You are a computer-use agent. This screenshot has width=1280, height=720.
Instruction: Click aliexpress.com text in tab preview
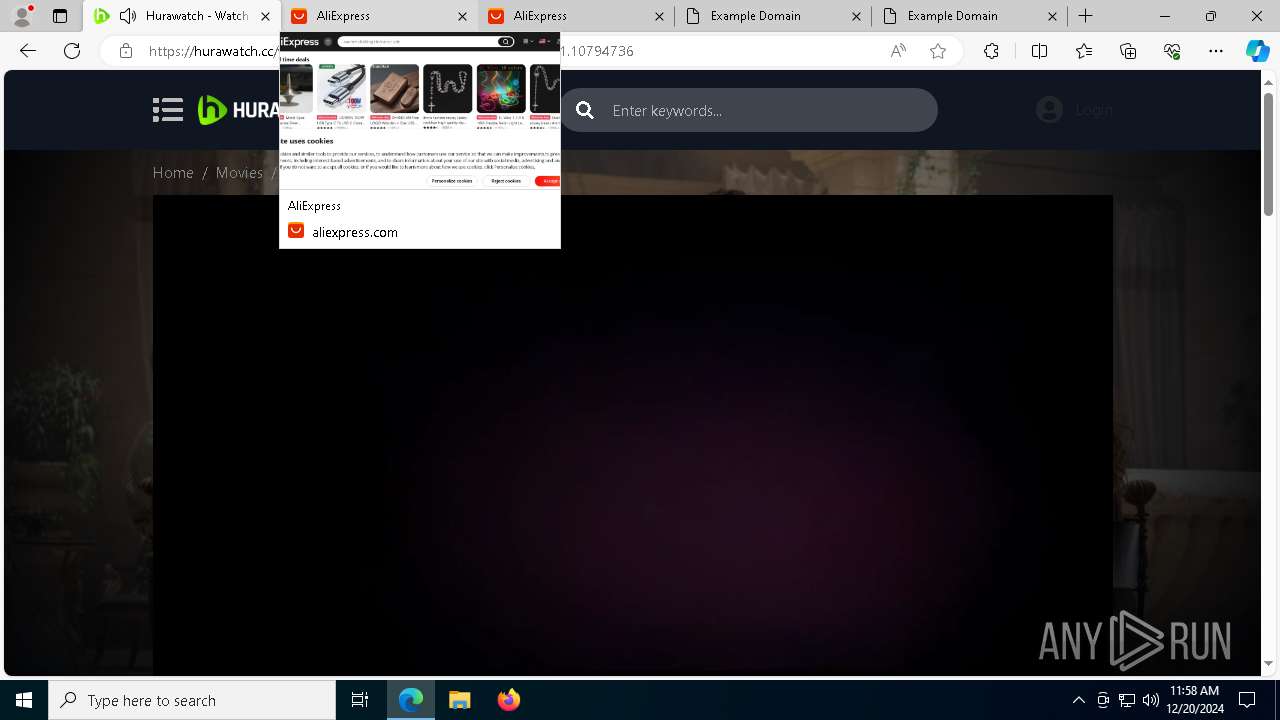[x=355, y=232]
